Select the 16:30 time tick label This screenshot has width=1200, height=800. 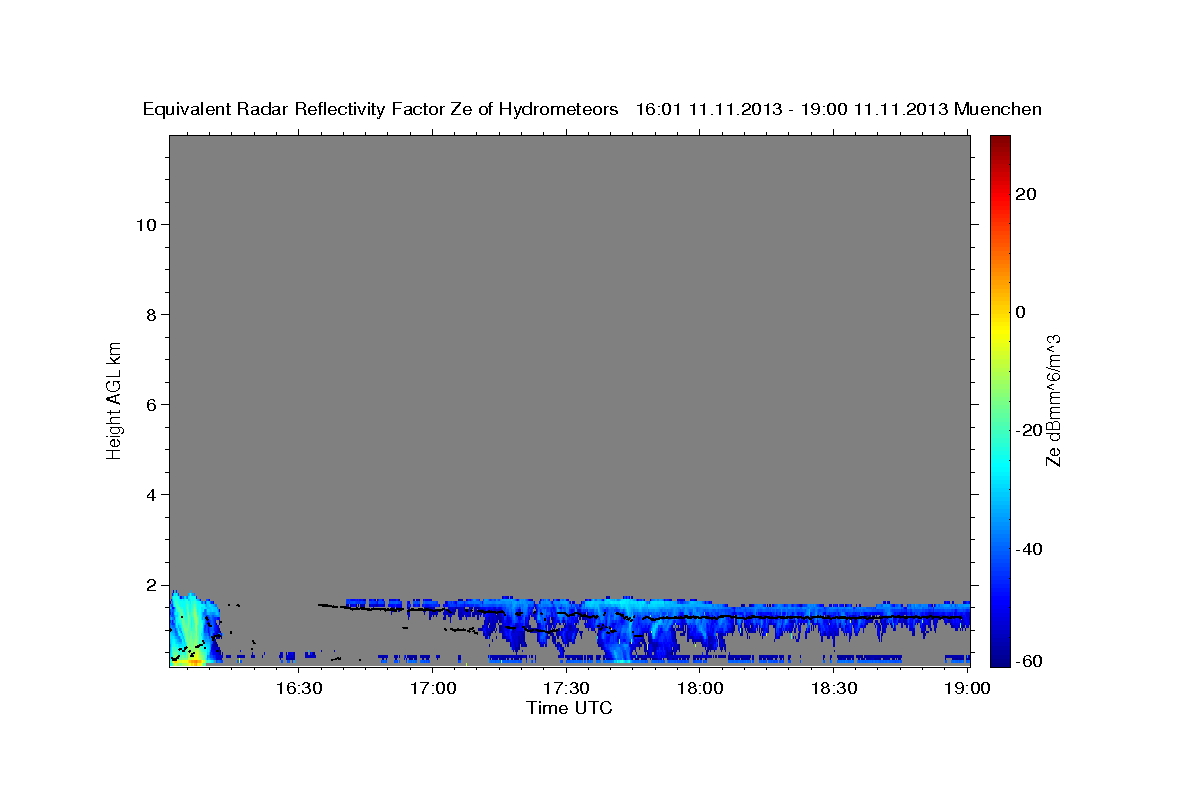tap(300, 688)
